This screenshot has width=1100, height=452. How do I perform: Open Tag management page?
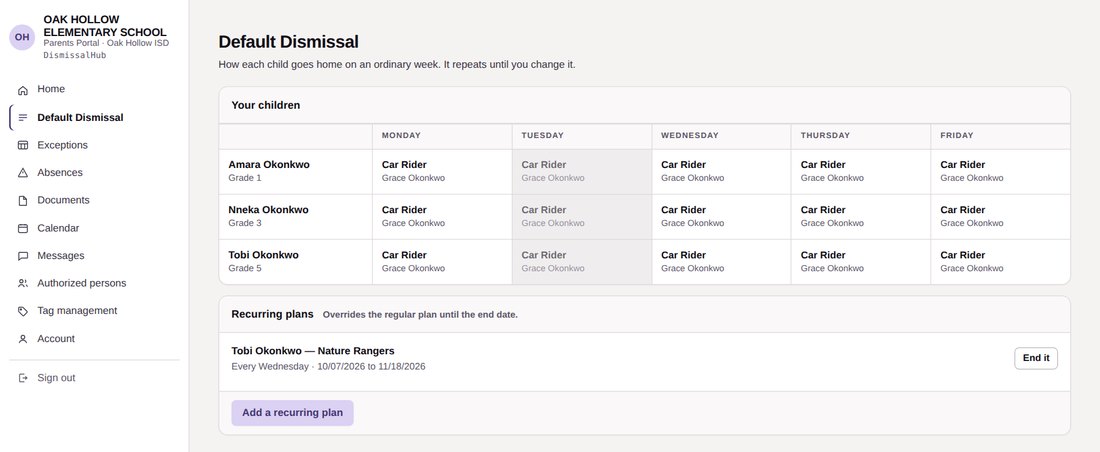click(x=94, y=311)
